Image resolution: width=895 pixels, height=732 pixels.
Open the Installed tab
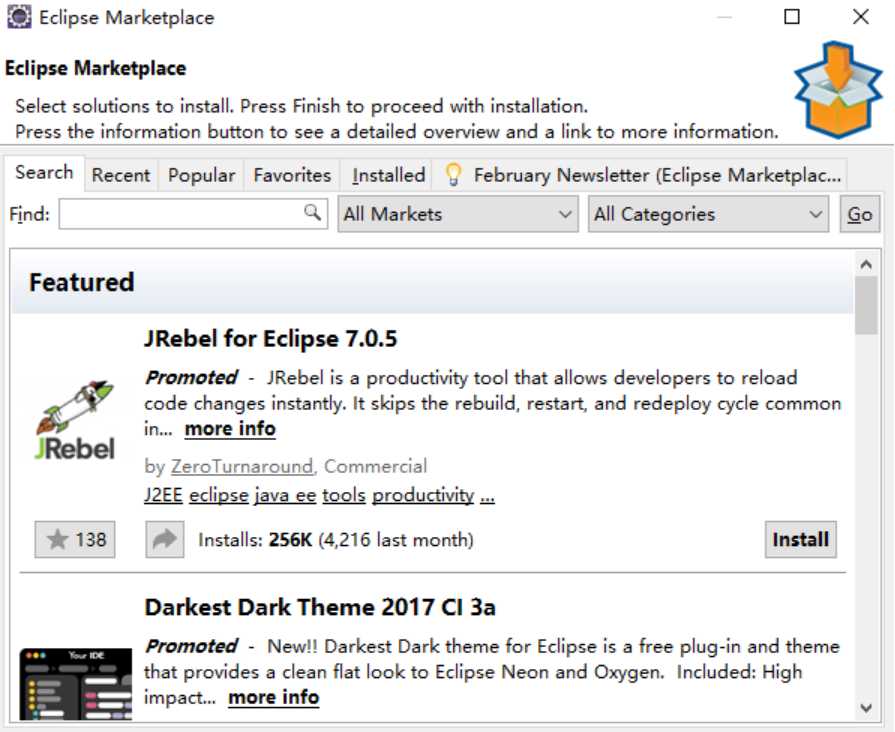[389, 175]
